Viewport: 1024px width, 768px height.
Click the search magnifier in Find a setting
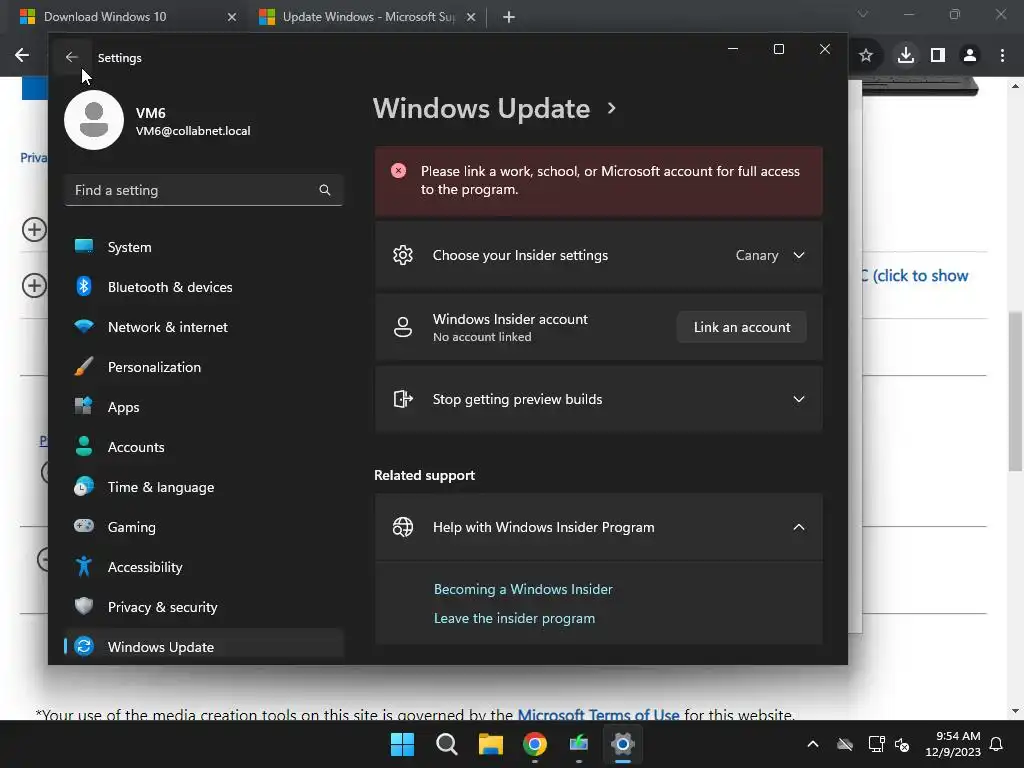(x=325, y=190)
